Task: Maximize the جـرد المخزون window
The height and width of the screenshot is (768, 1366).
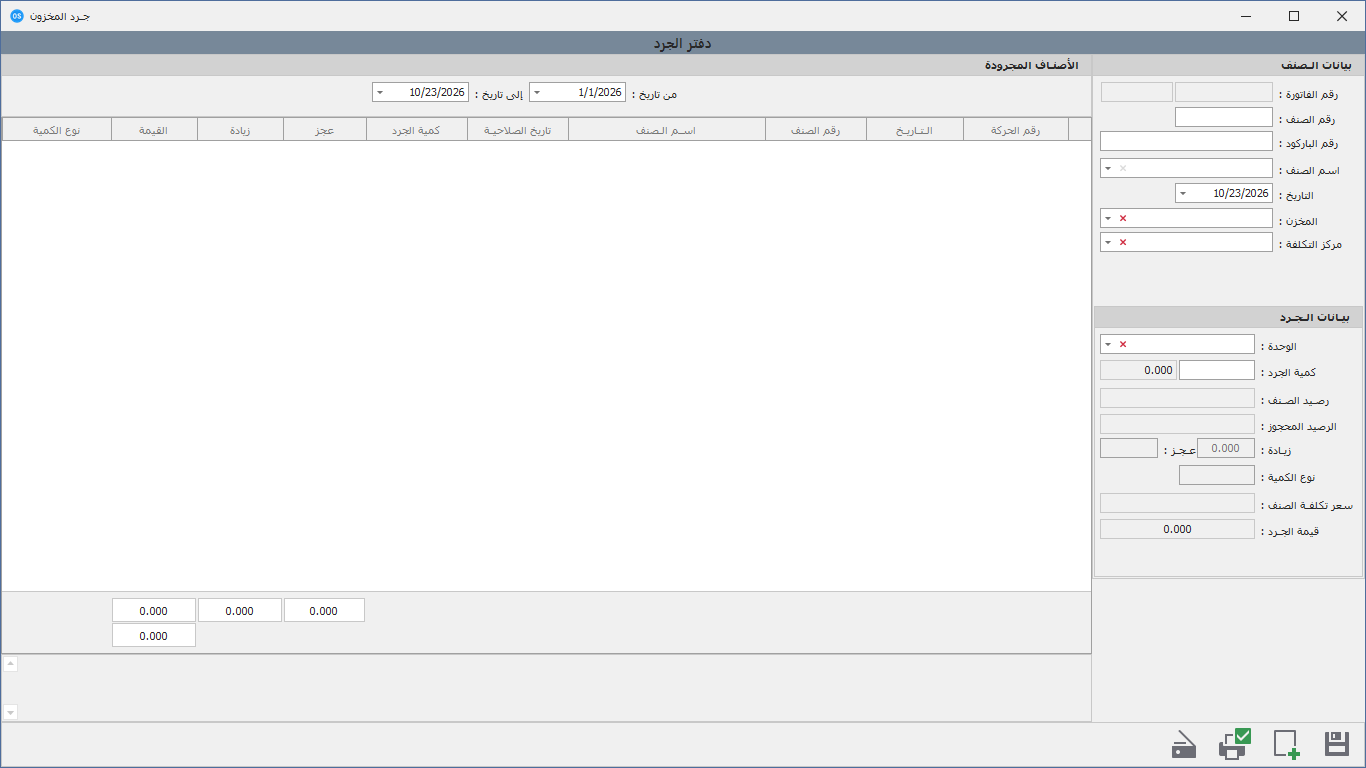Action: [x=1294, y=16]
